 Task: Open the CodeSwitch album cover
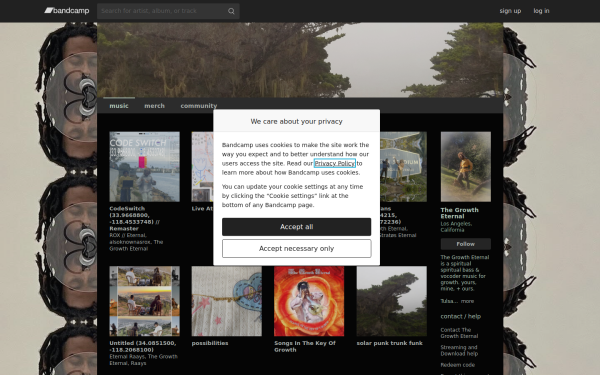point(144,166)
